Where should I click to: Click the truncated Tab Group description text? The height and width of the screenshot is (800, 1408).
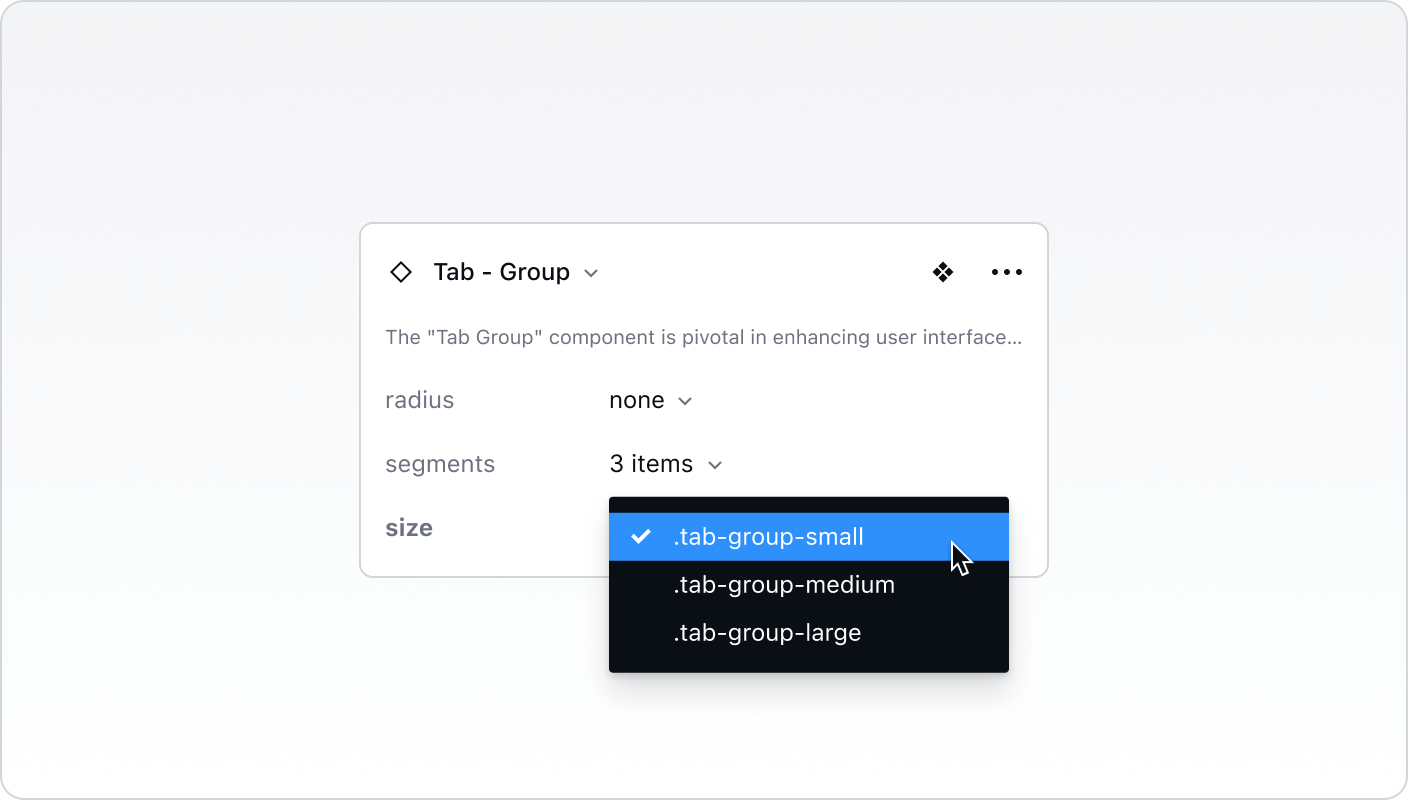[703, 337]
